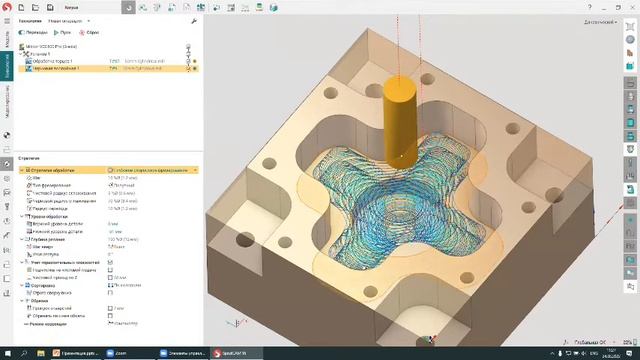
Task: Click the hamburger menu icon in the left sidebar
Action: [x=7, y=21]
